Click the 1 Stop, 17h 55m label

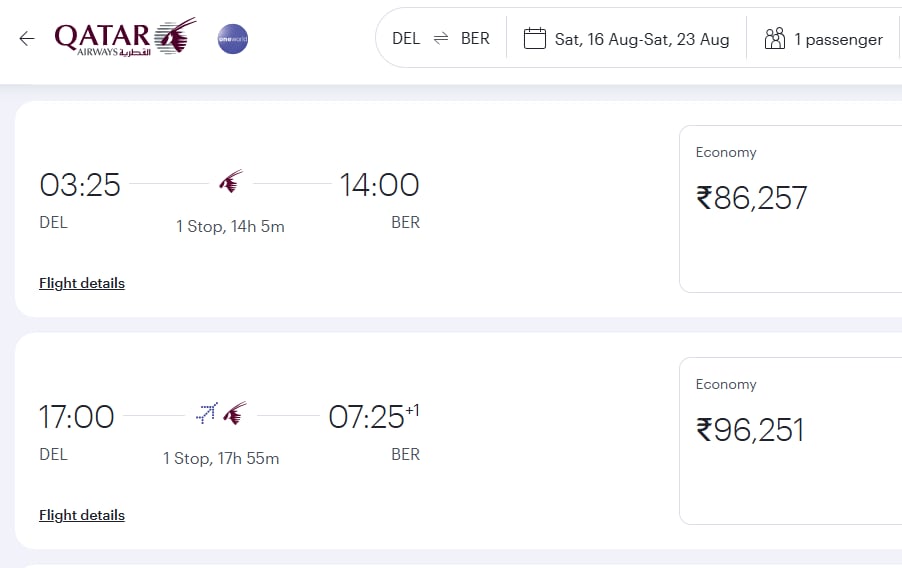(221, 458)
